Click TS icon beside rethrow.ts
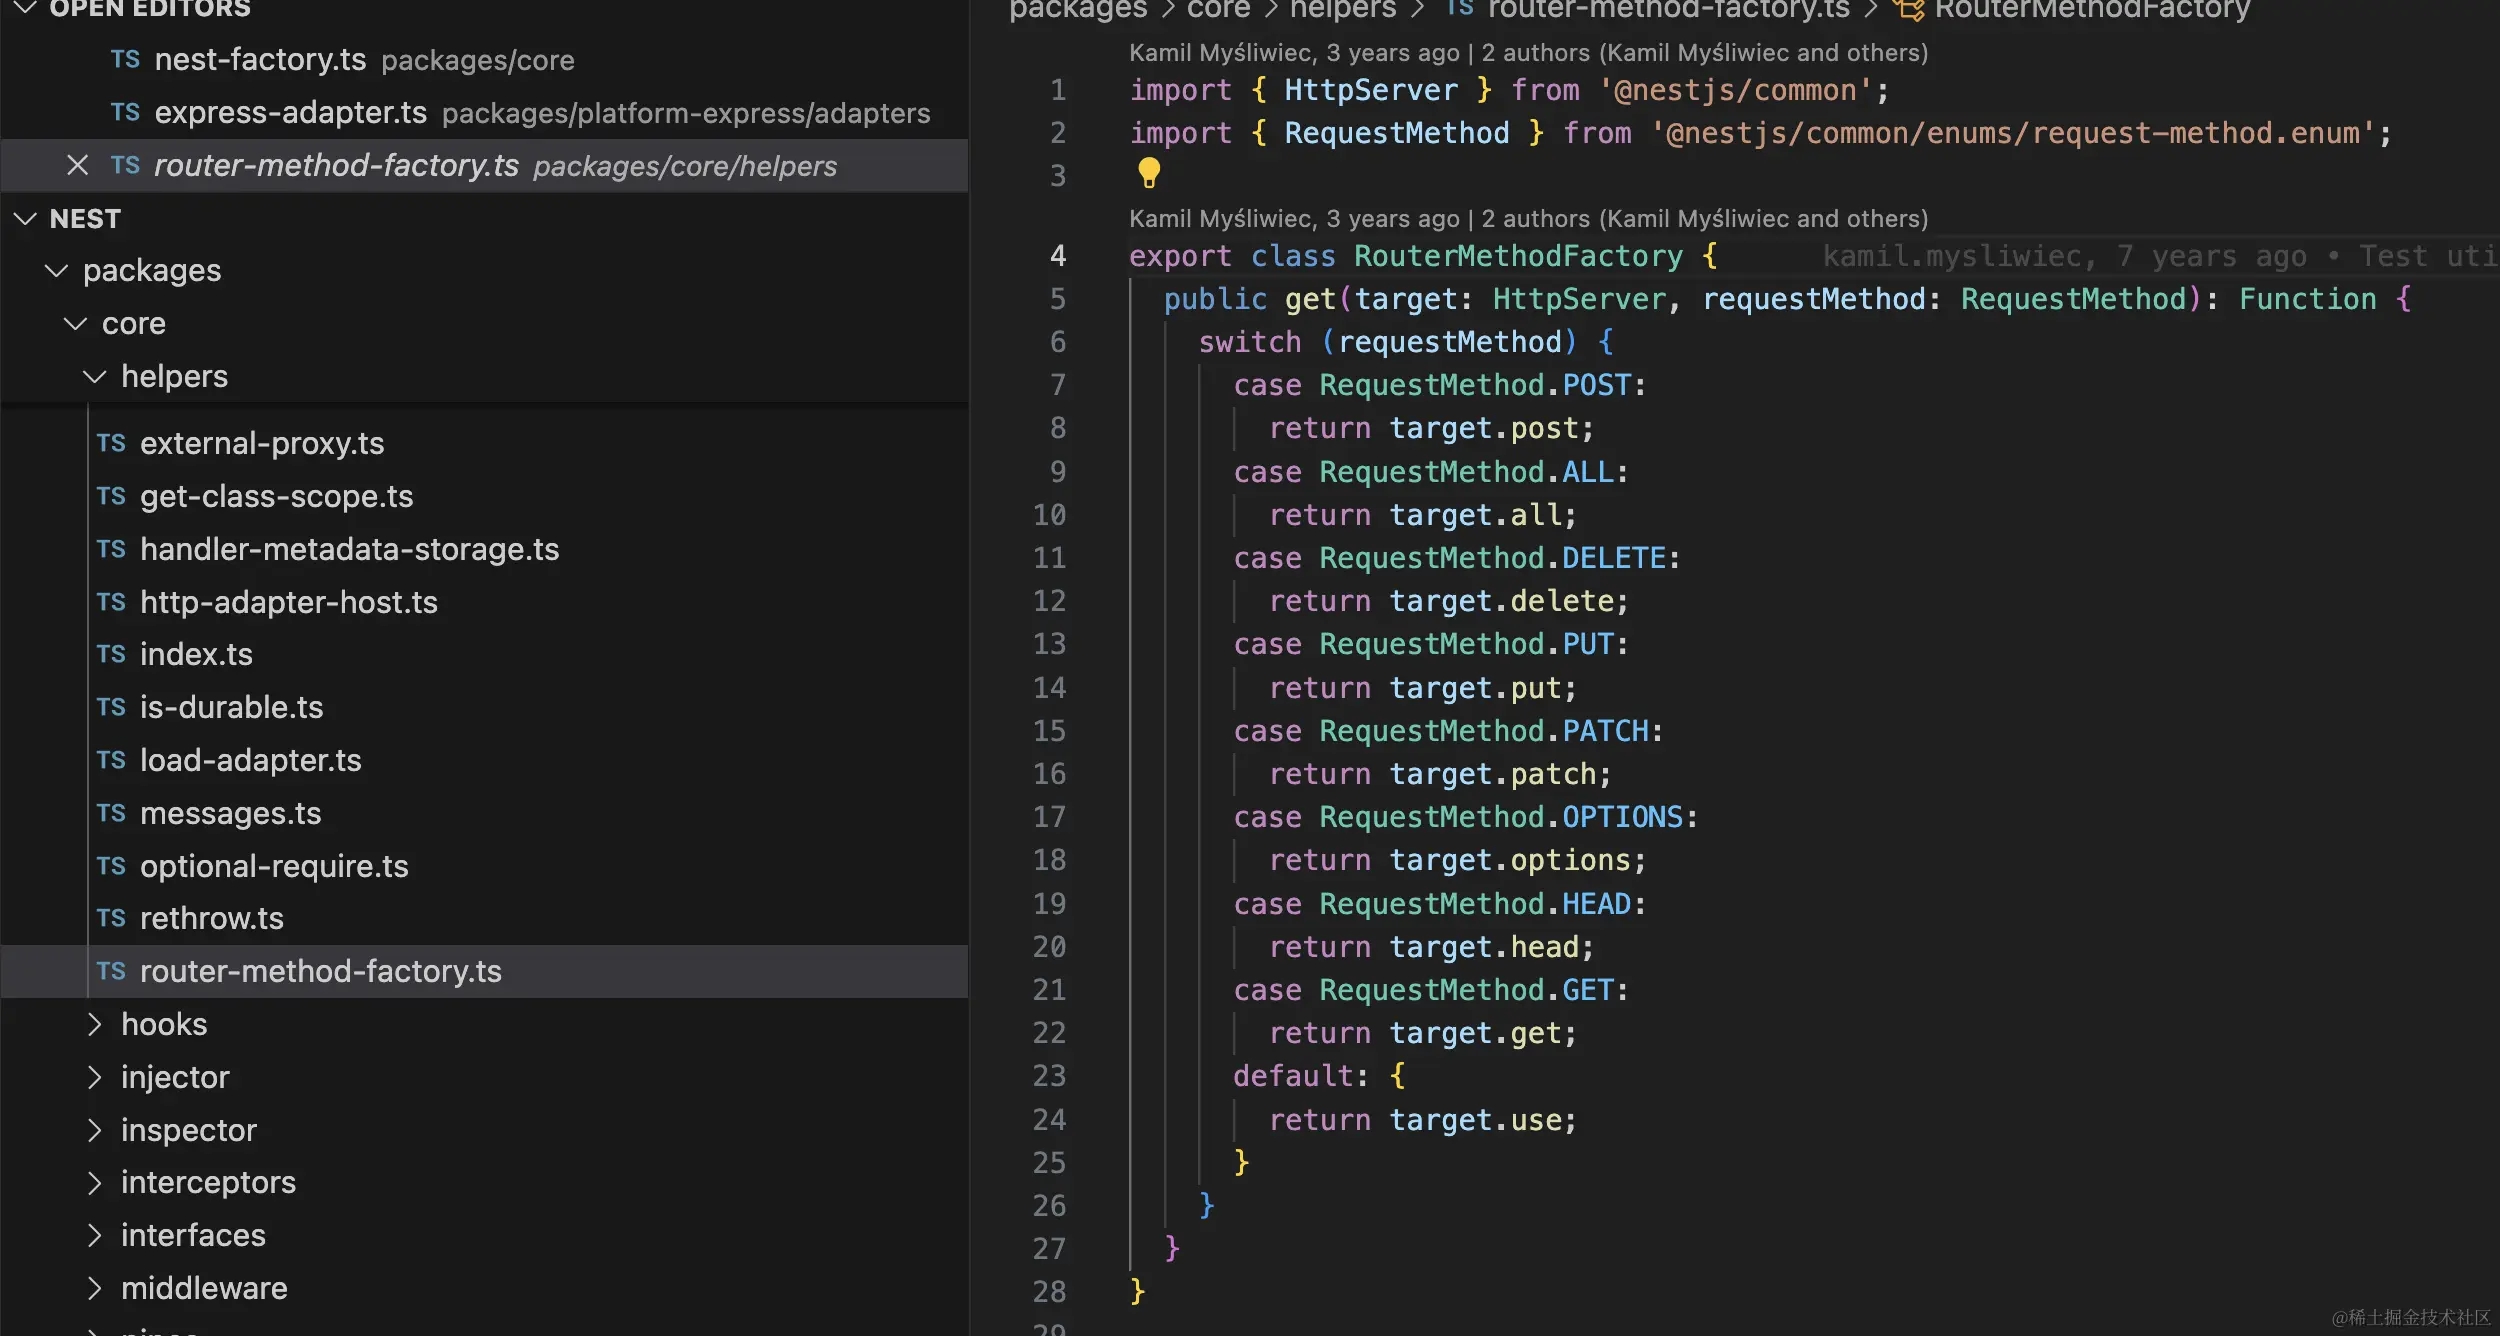2500x1336 pixels. [111, 918]
